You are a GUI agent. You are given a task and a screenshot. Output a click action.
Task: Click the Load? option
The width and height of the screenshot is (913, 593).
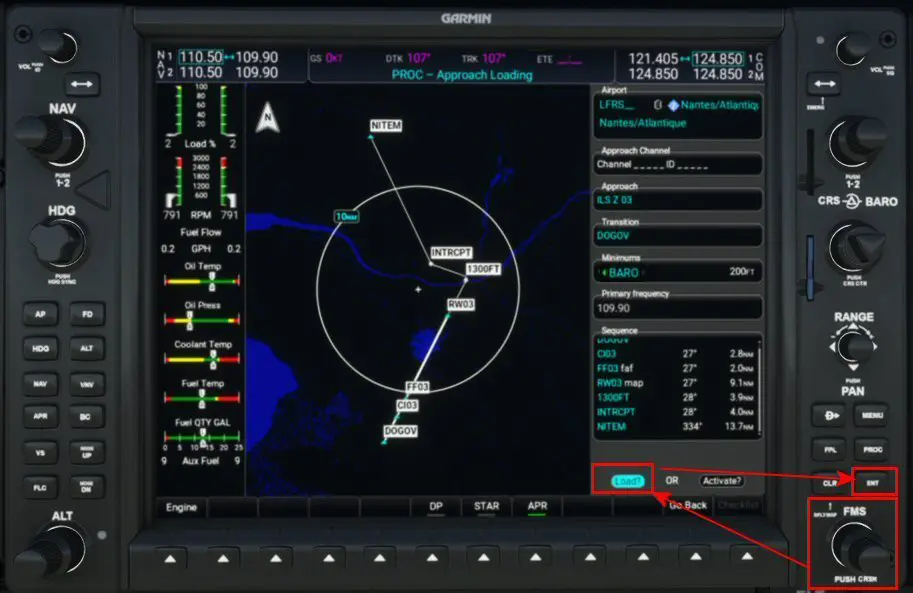point(627,481)
